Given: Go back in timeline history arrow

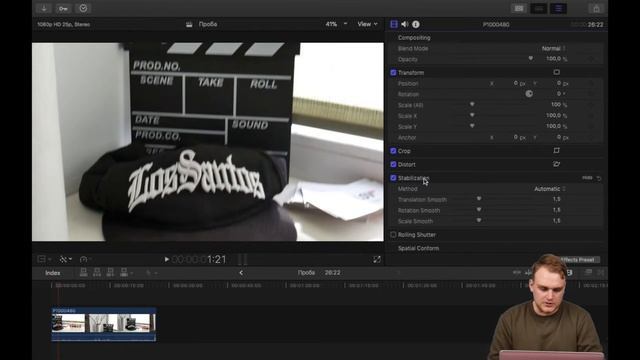Looking at the screenshot, I should 241,273.
